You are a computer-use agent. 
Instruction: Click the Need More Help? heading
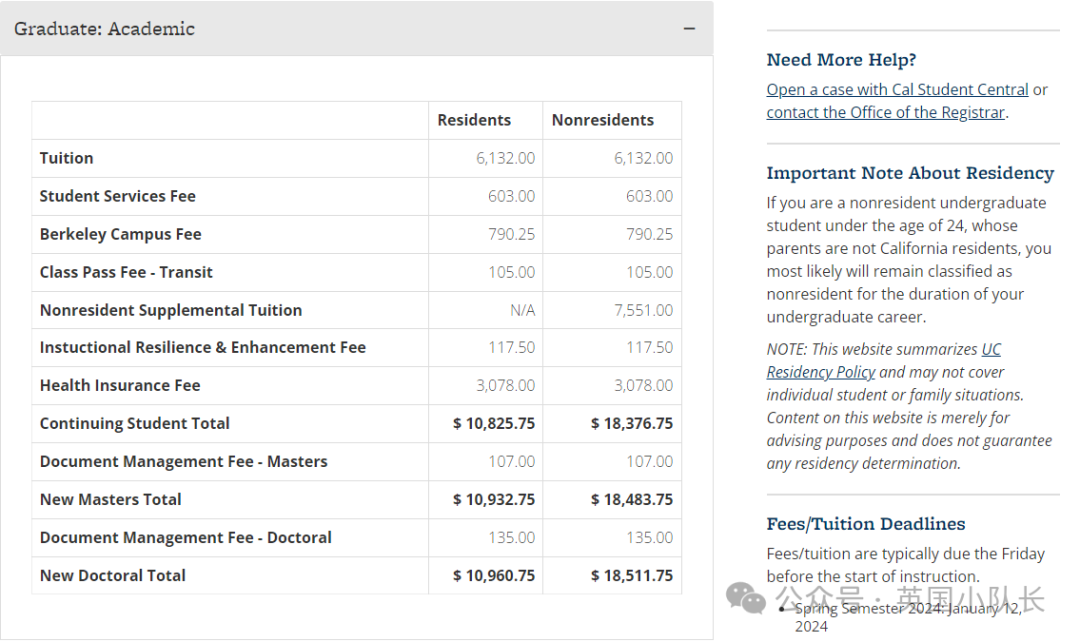tap(841, 60)
